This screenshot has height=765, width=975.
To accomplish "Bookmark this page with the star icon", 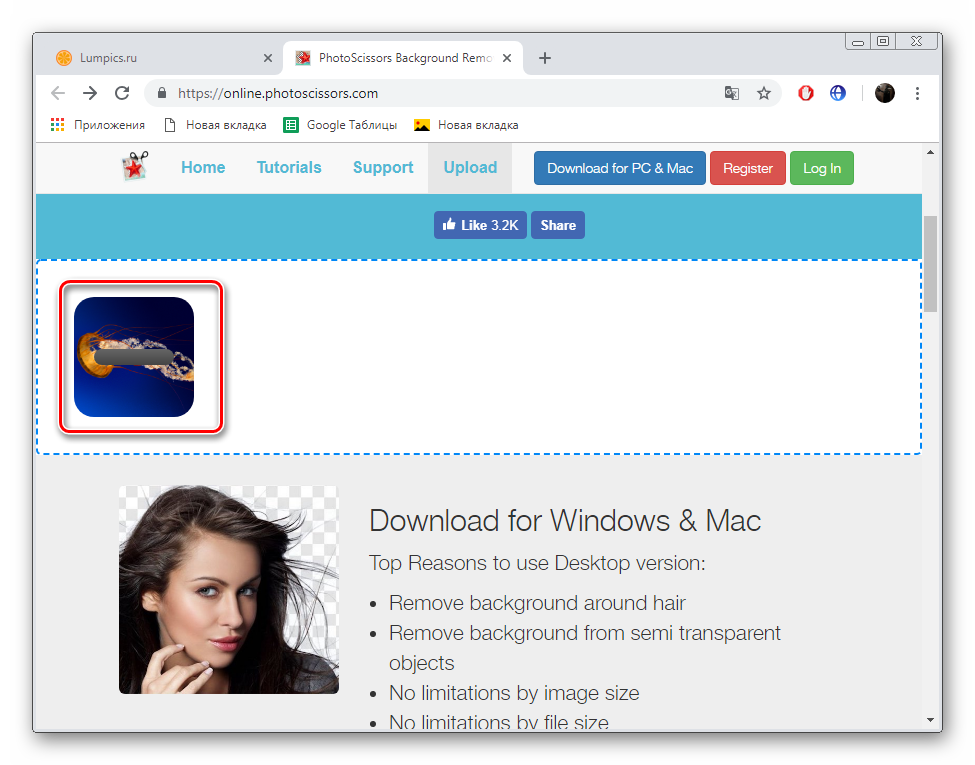I will tap(764, 93).
